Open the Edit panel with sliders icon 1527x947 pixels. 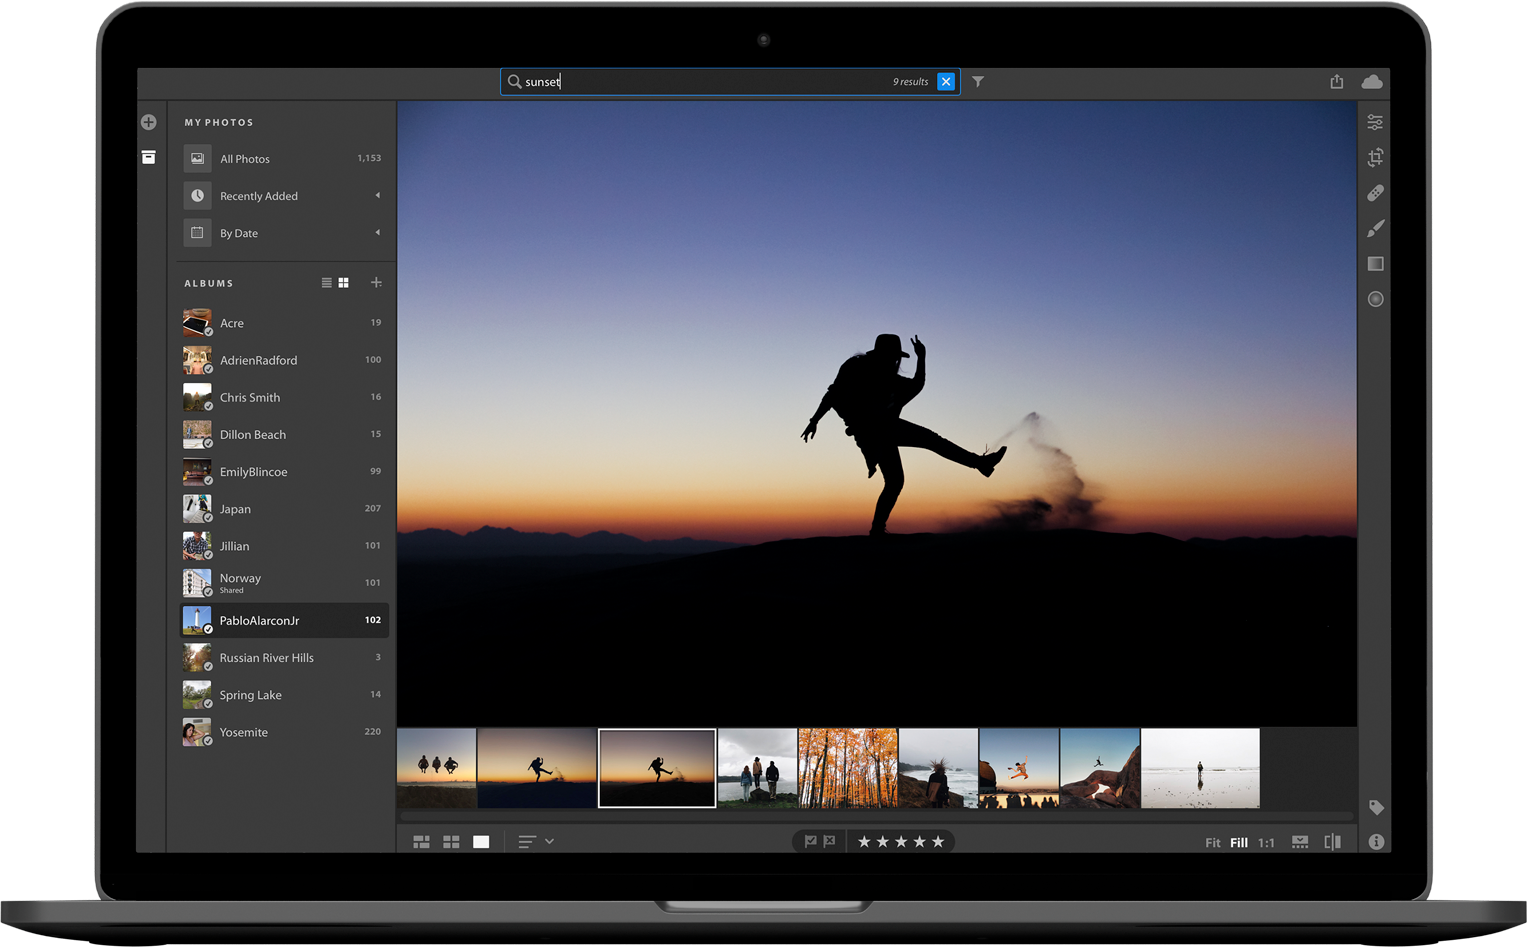[x=1375, y=122]
